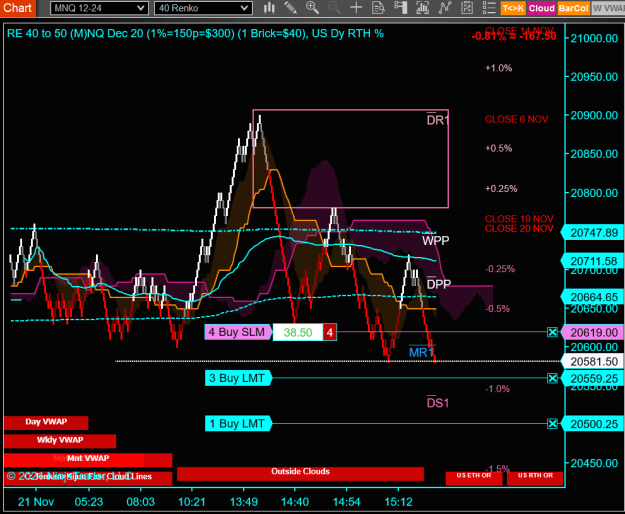Click the 1 Buy LMT order label

[238, 424]
